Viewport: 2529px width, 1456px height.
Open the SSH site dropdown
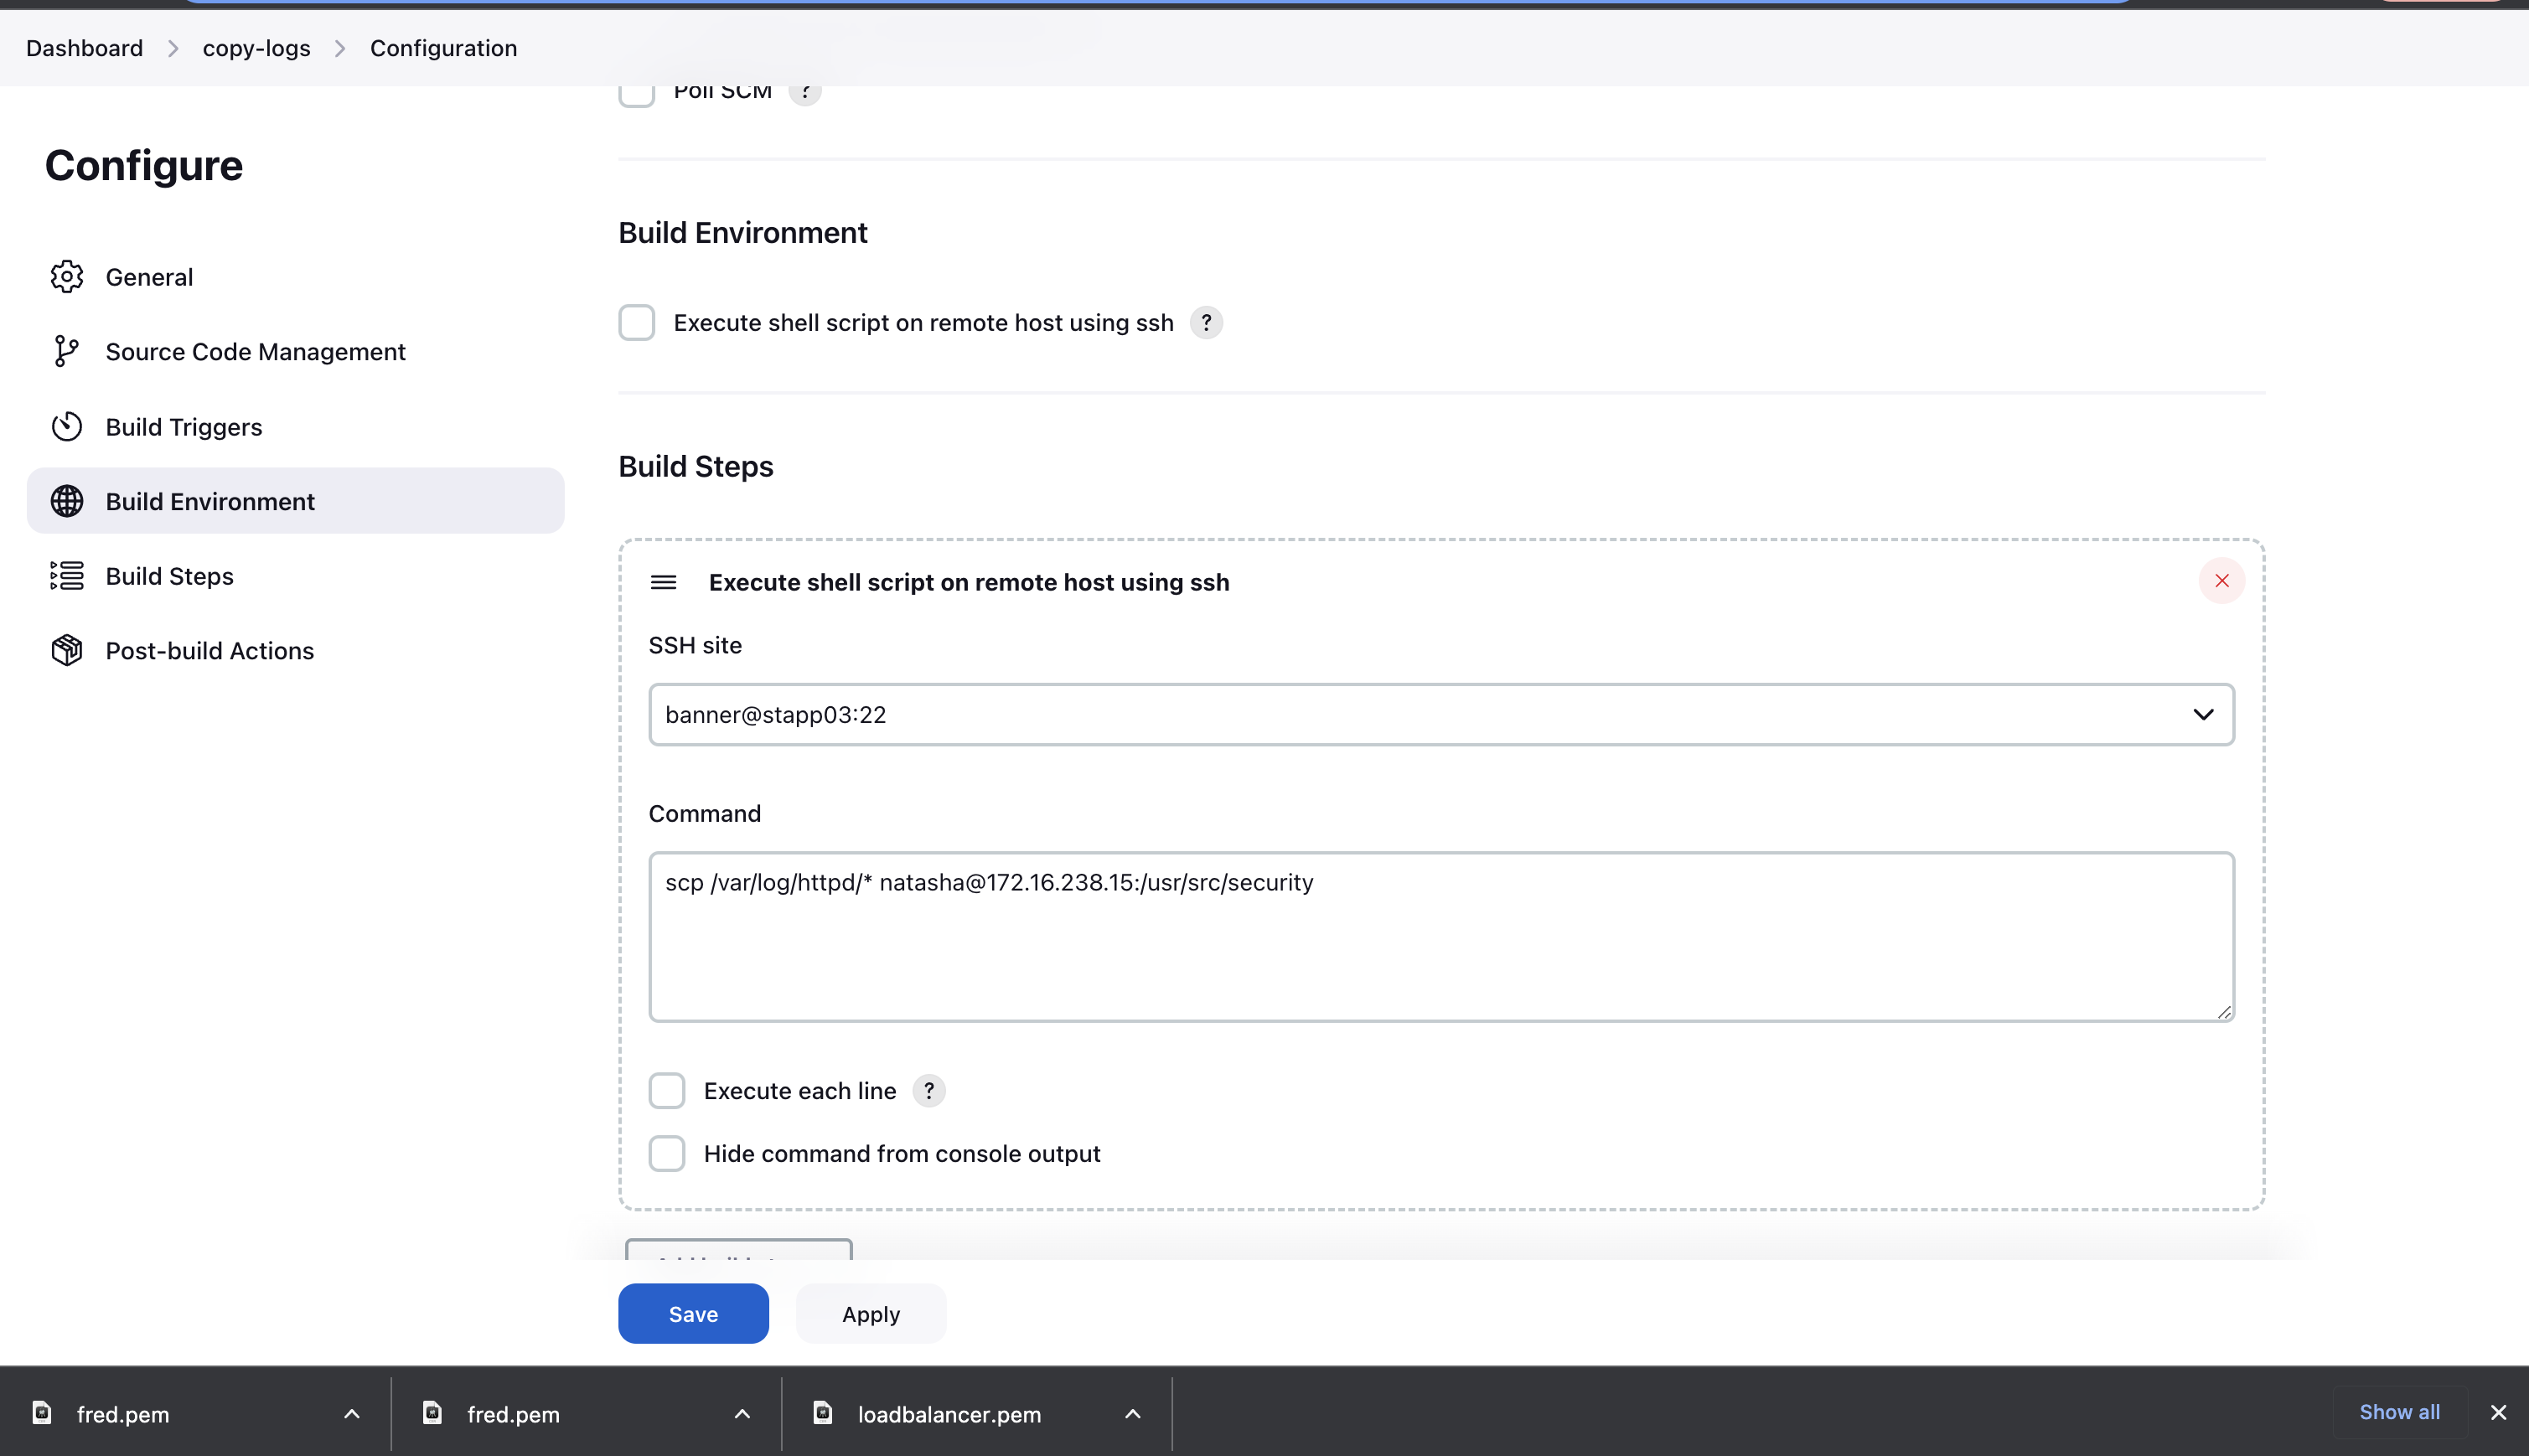pyautogui.click(x=2204, y=714)
